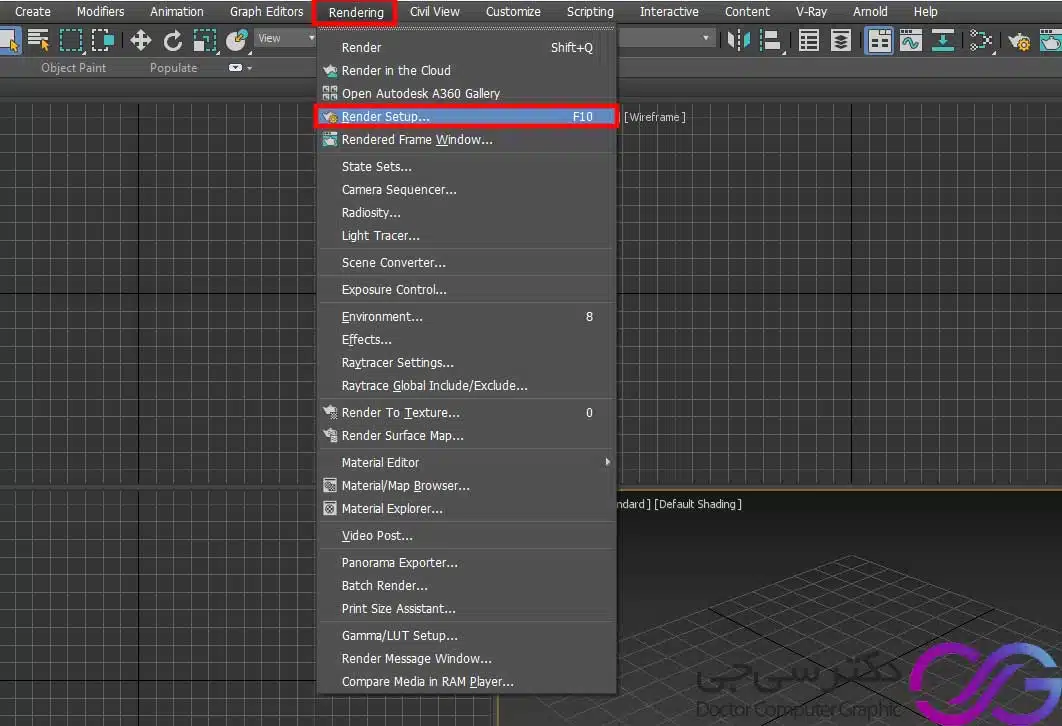Choose Render Setup... menu item
The height and width of the screenshot is (726, 1062).
coord(467,116)
